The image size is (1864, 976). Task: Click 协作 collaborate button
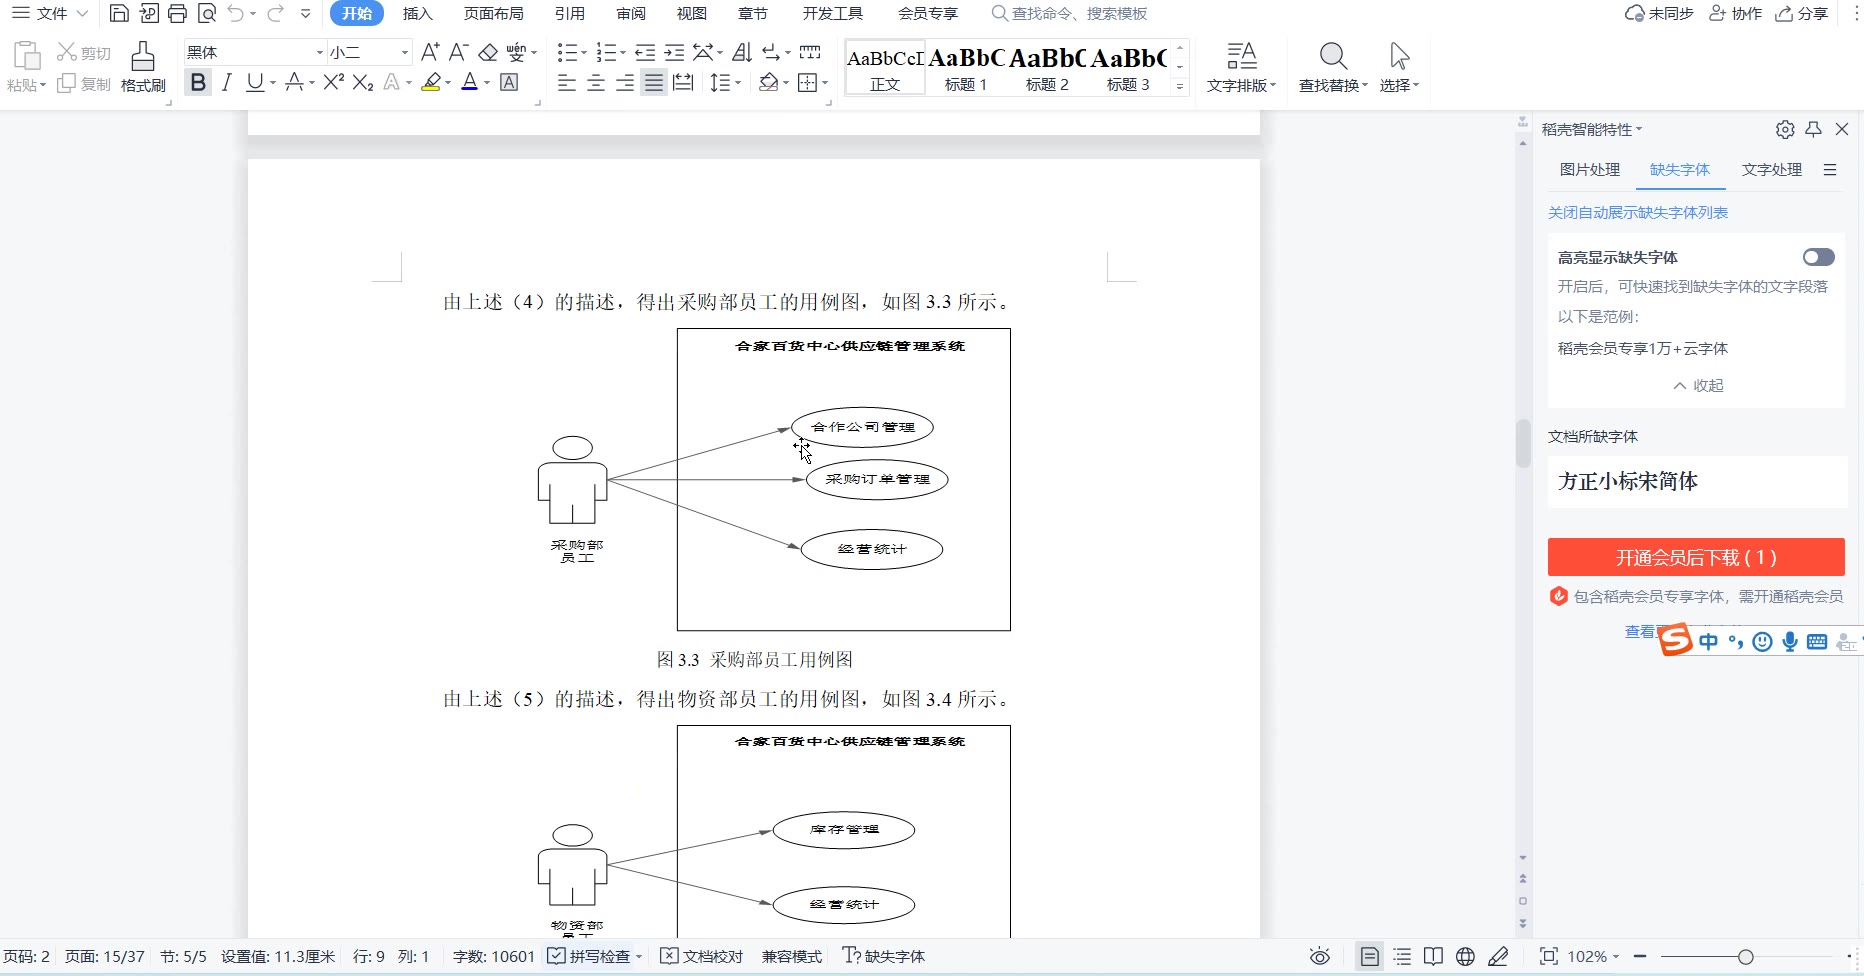coord(1735,13)
